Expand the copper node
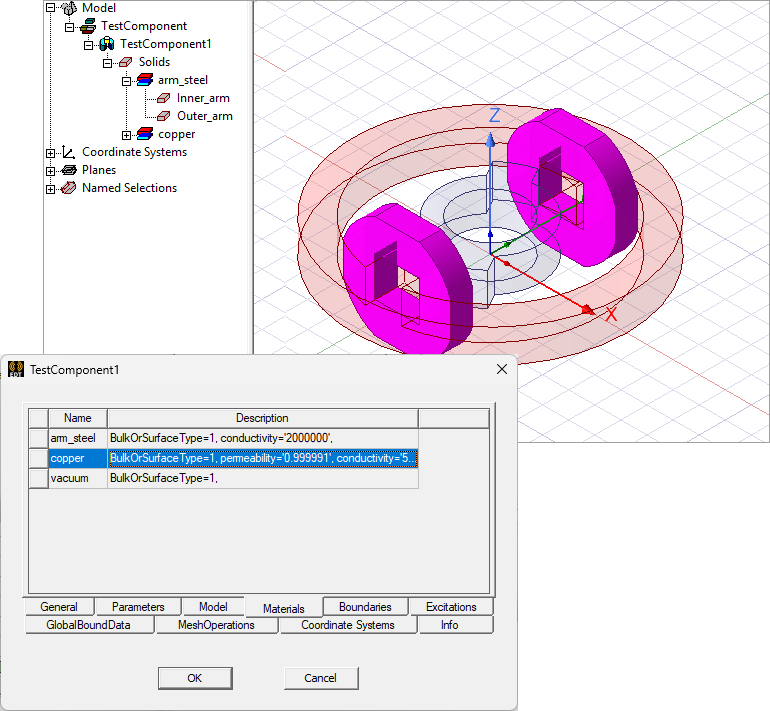The image size is (770, 711). 126,135
